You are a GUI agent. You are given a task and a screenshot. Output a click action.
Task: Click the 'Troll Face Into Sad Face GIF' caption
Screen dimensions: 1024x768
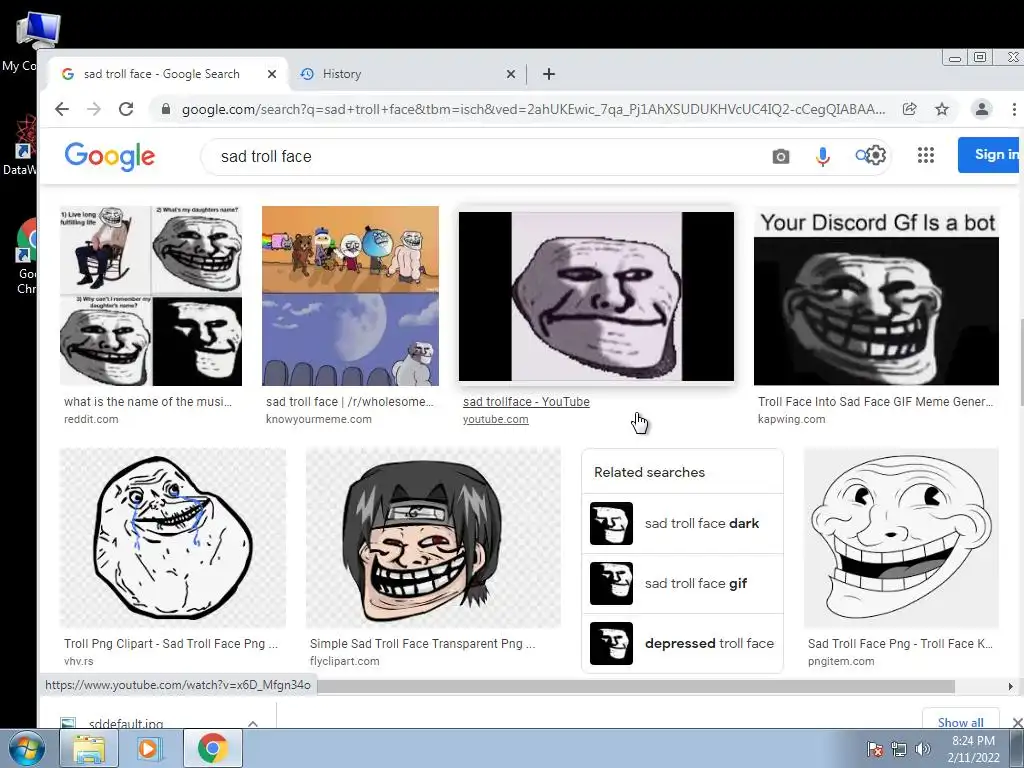(875, 402)
